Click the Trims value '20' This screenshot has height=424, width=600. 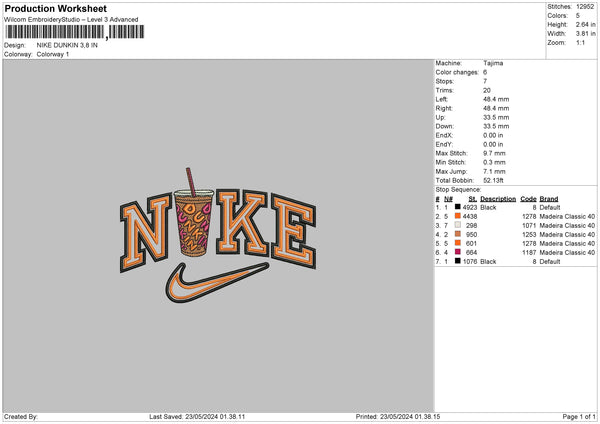click(x=487, y=90)
